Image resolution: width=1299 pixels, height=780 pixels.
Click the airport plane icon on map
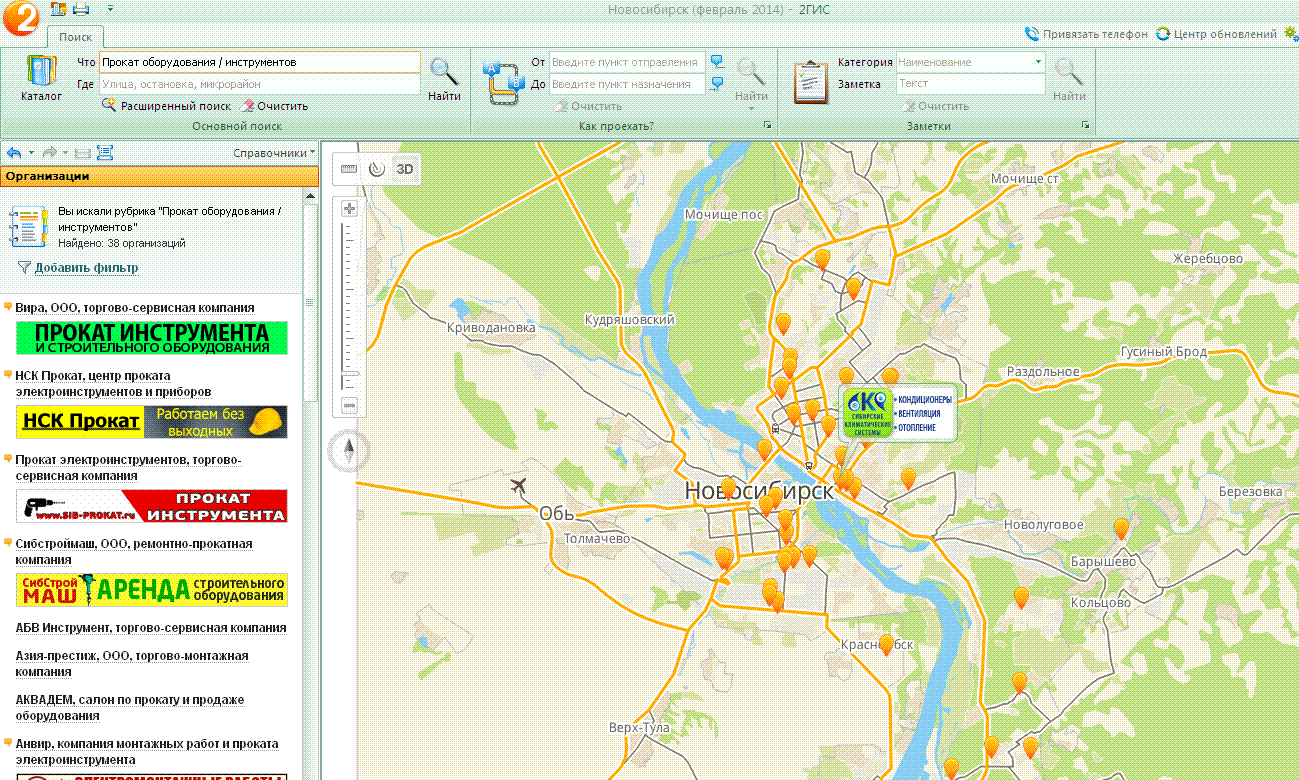[518, 487]
